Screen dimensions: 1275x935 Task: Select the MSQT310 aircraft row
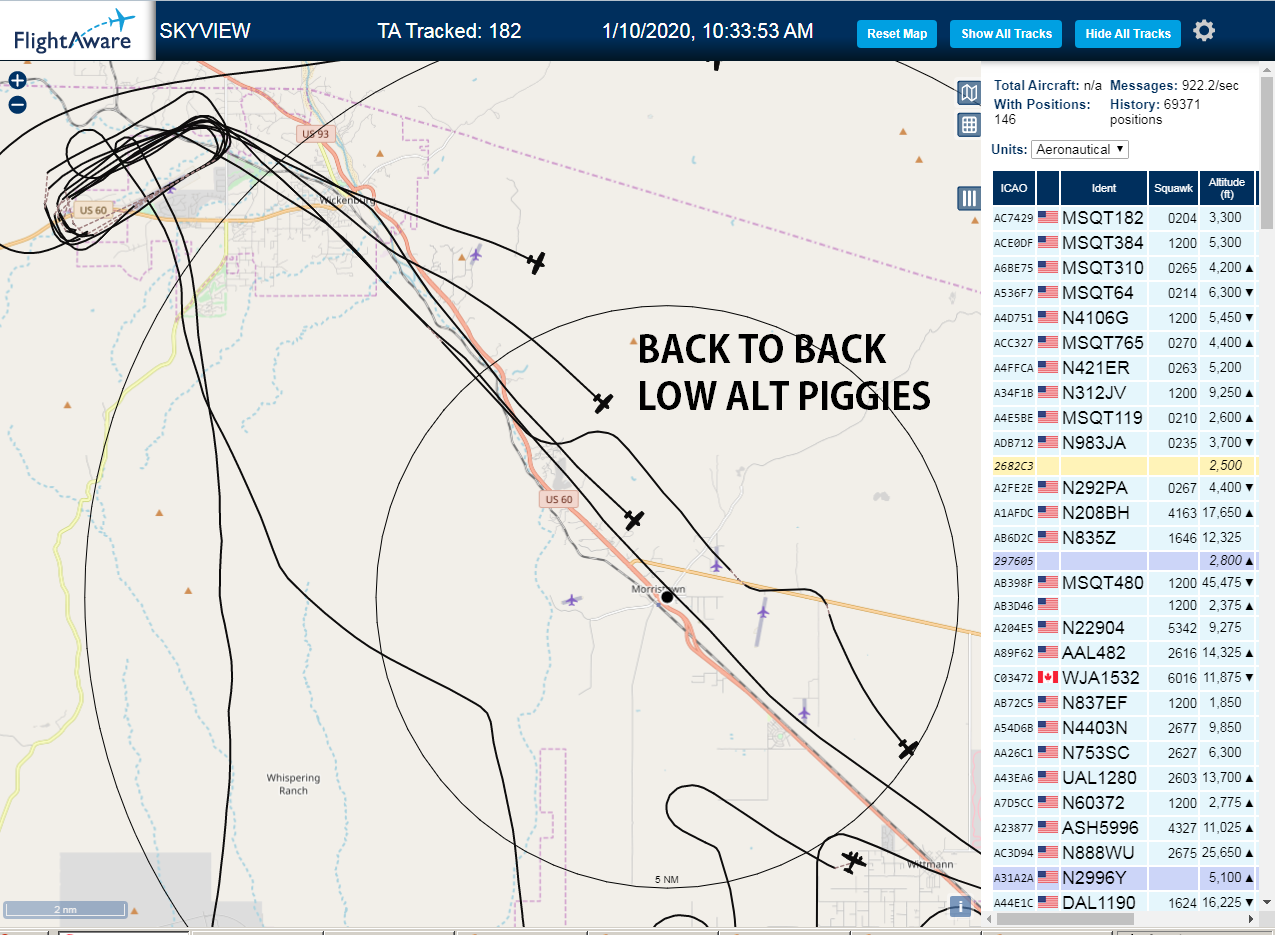click(1125, 267)
